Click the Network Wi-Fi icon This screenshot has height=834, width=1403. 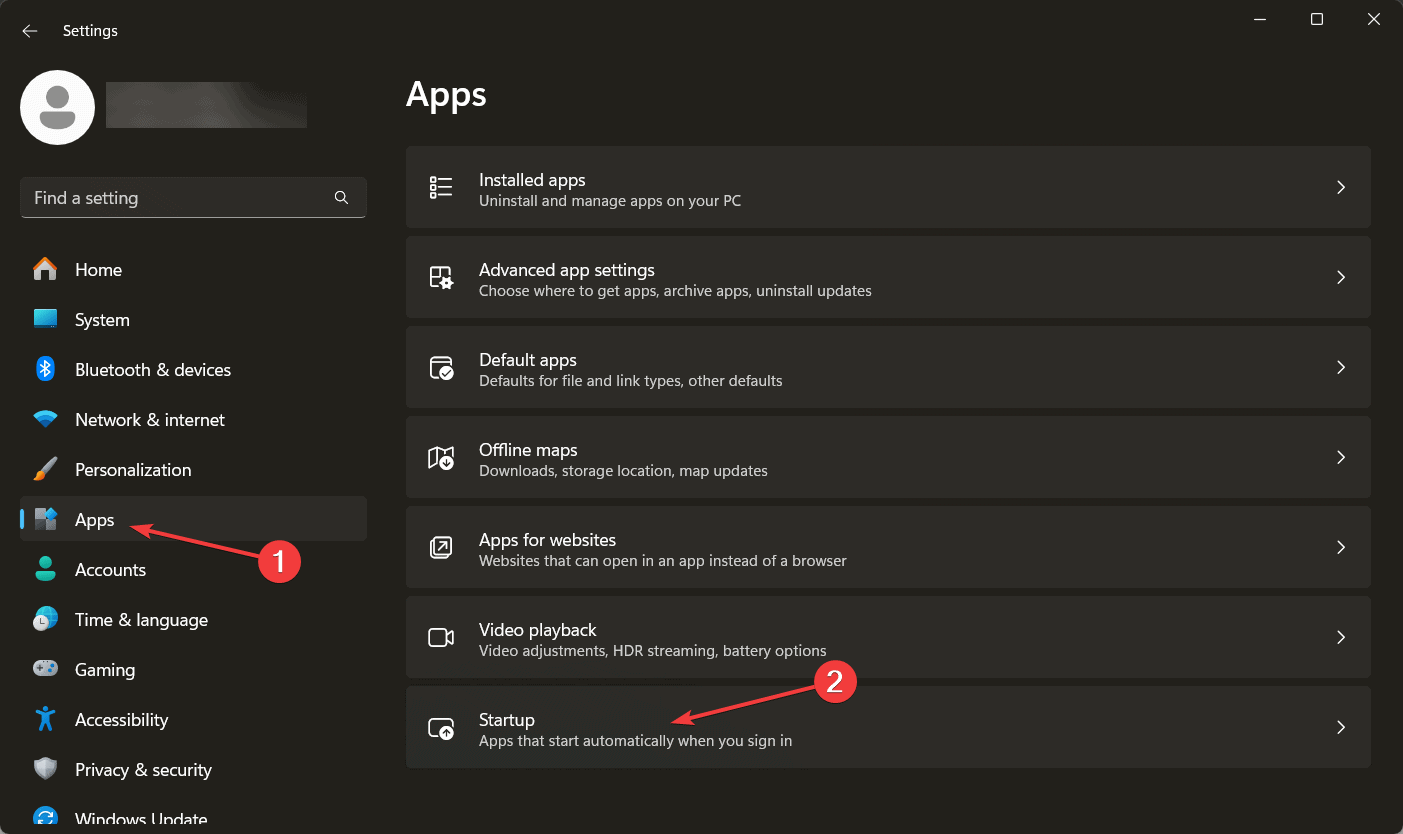click(x=45, y=420)
